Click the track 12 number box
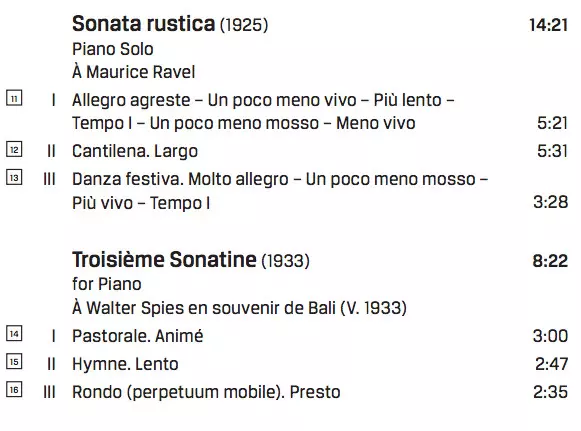This screenshot has height=431, width=581. 14,150
